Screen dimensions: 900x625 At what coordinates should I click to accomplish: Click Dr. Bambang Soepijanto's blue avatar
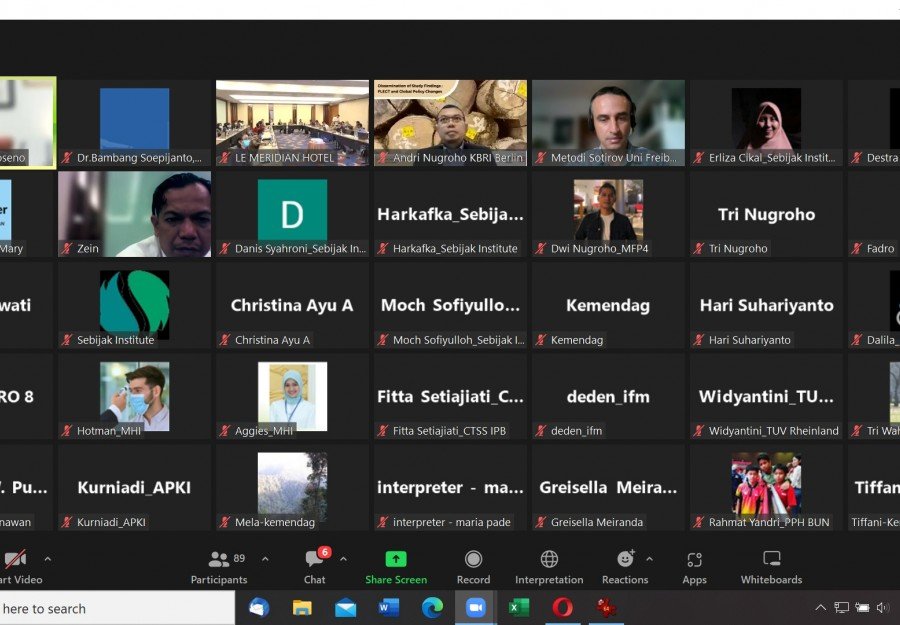pos(134,119)
